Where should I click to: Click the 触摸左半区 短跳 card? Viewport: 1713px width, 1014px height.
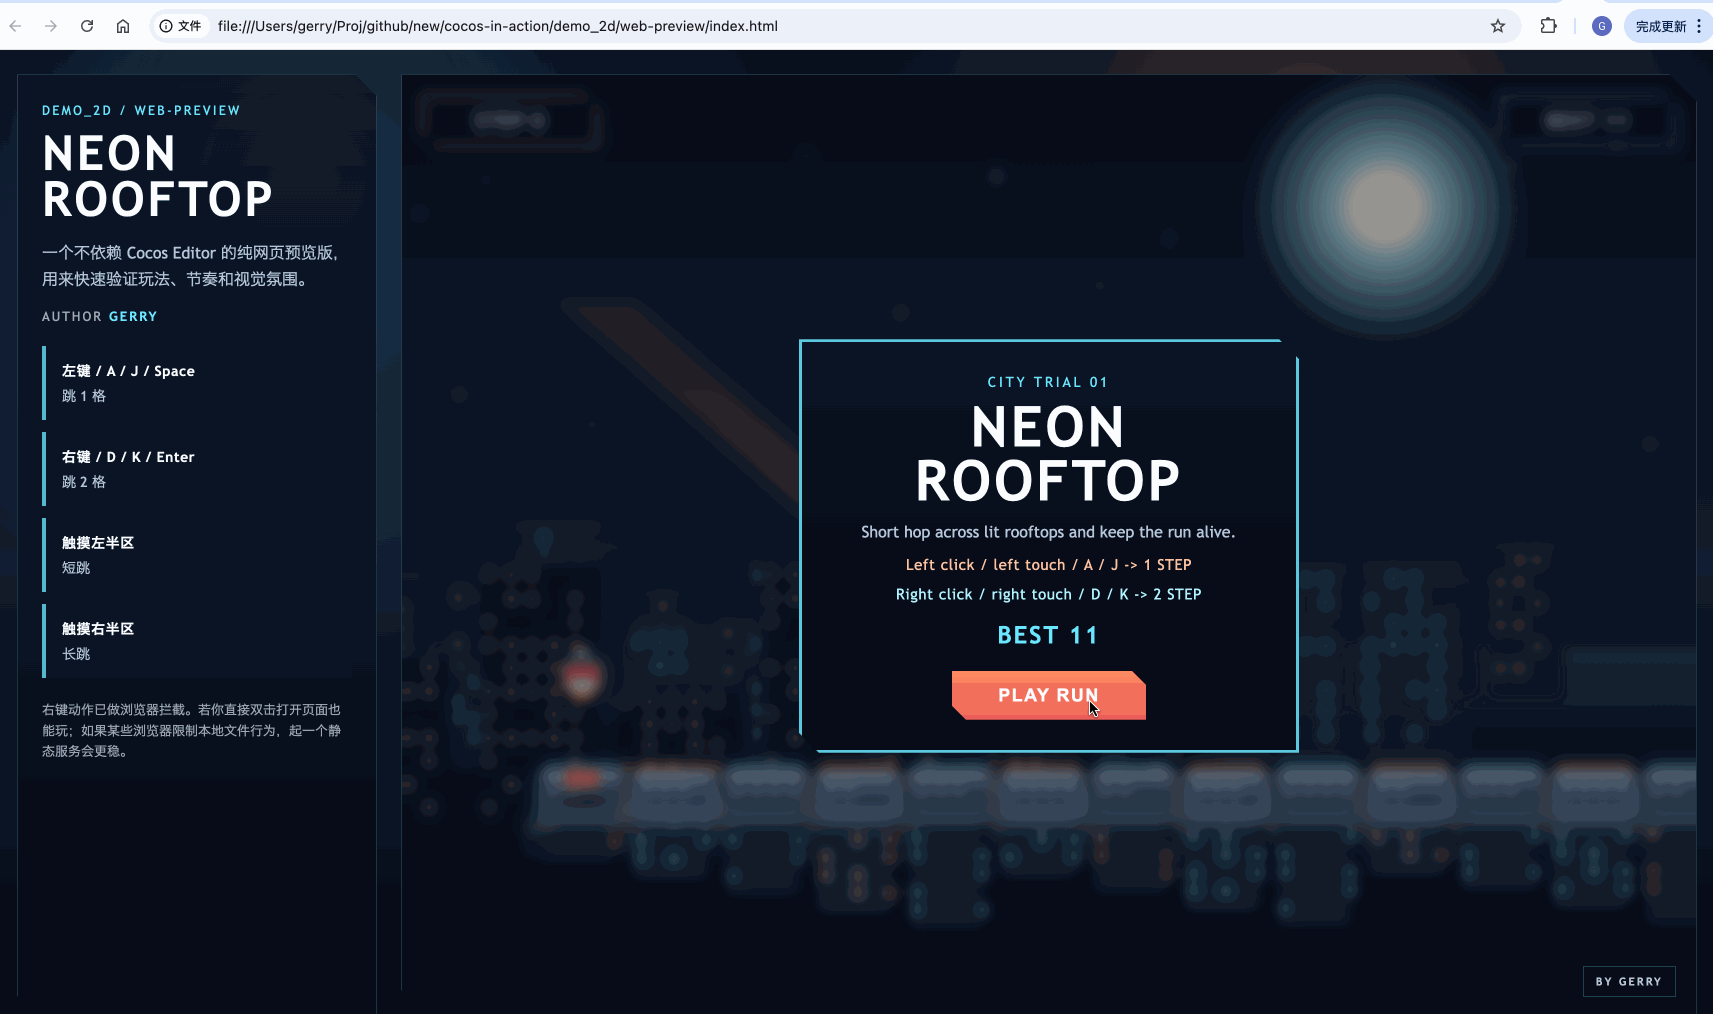[198, 555]
